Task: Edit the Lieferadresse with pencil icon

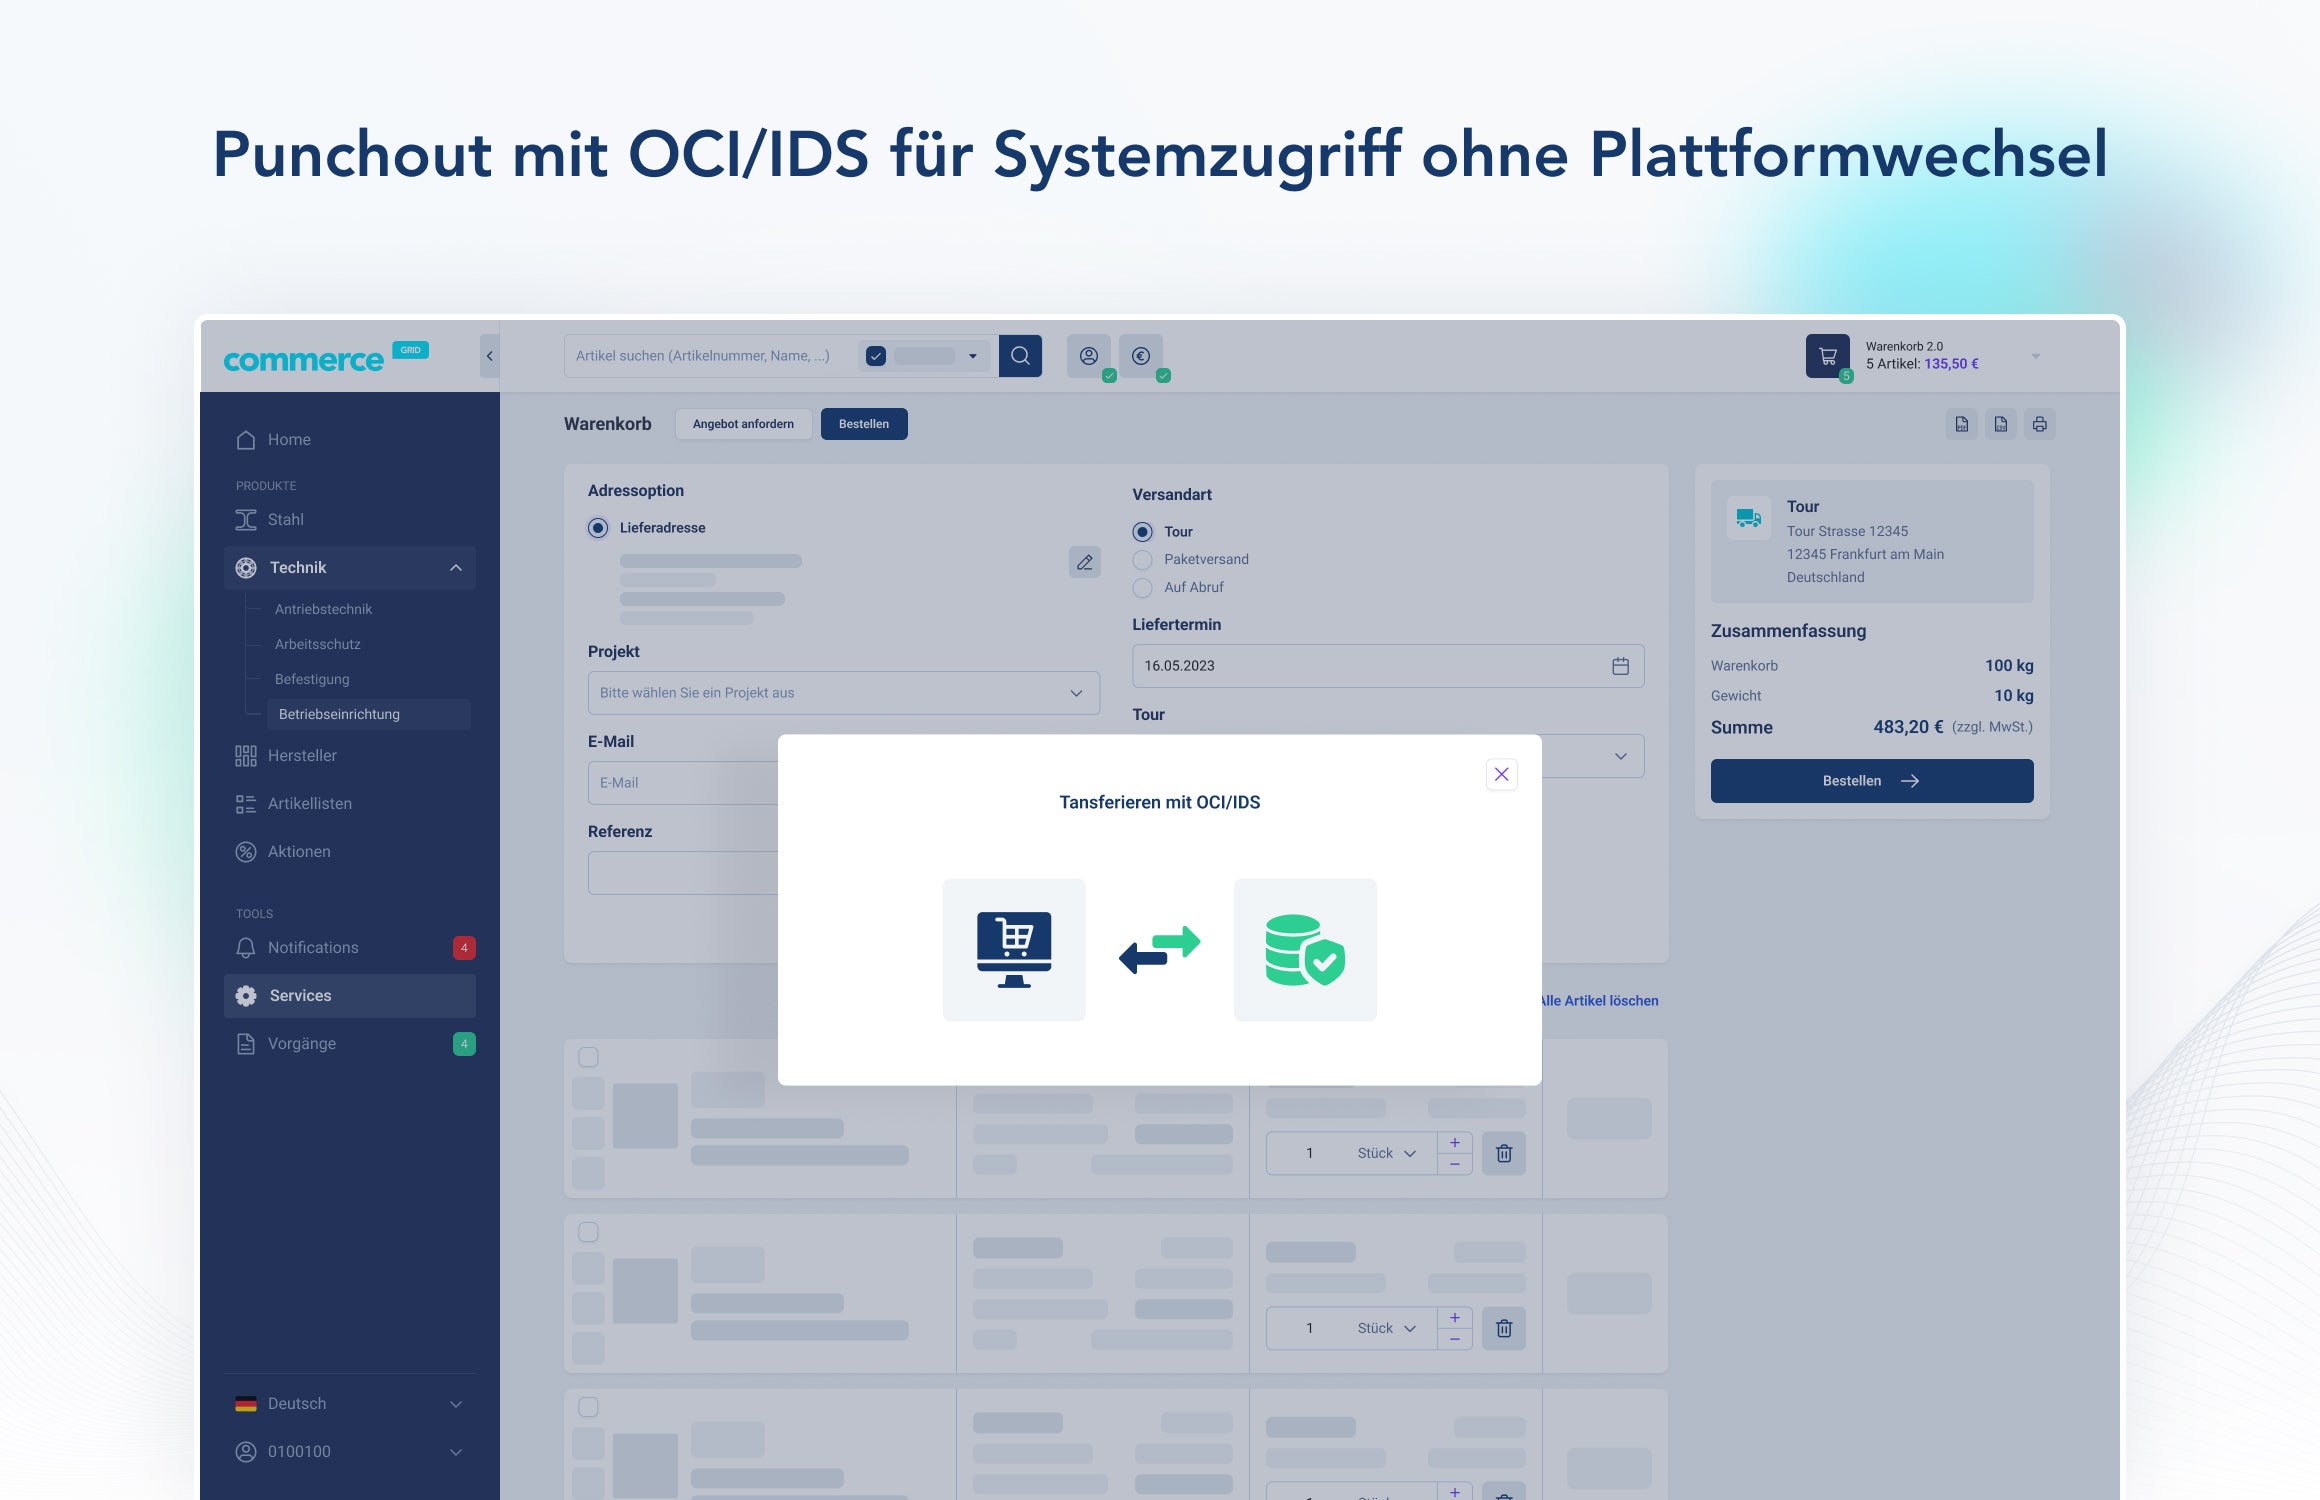Action: (1084, 562)
